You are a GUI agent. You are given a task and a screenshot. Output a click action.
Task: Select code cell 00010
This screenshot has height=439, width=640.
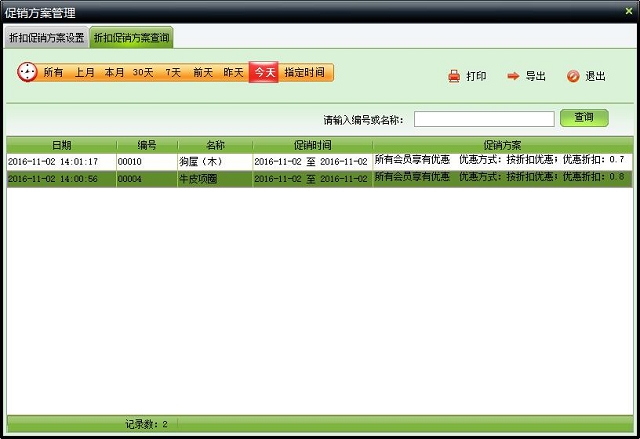[147, 162]
